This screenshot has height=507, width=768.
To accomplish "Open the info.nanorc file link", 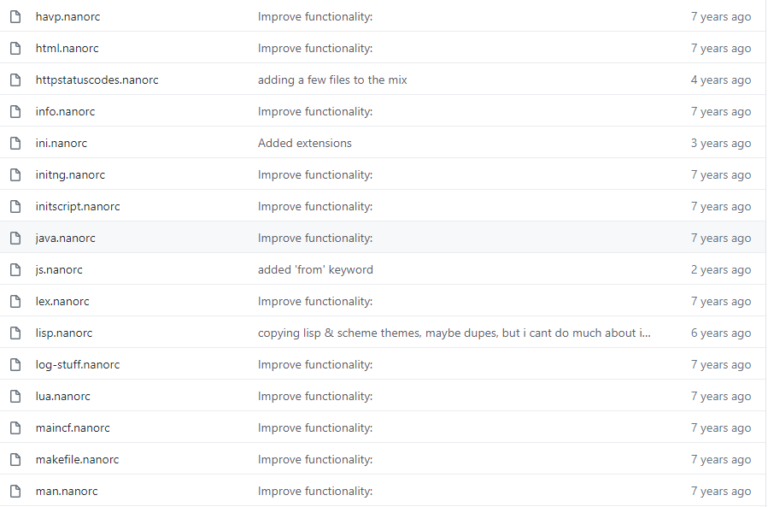I will tap(65, 112).
